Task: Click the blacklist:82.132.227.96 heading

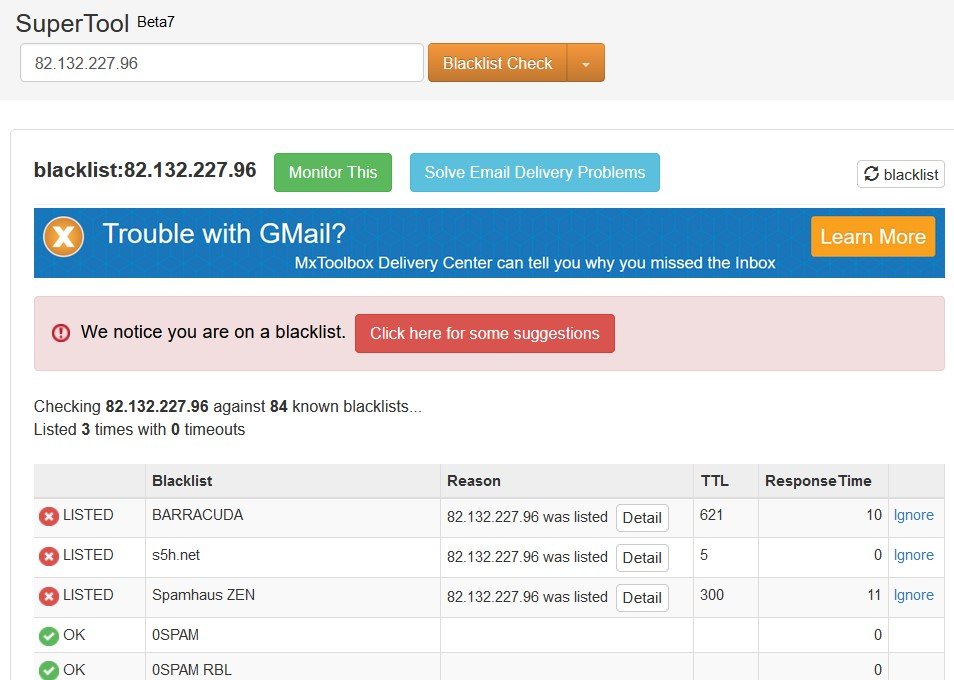Action: click(x=145, y=170)
